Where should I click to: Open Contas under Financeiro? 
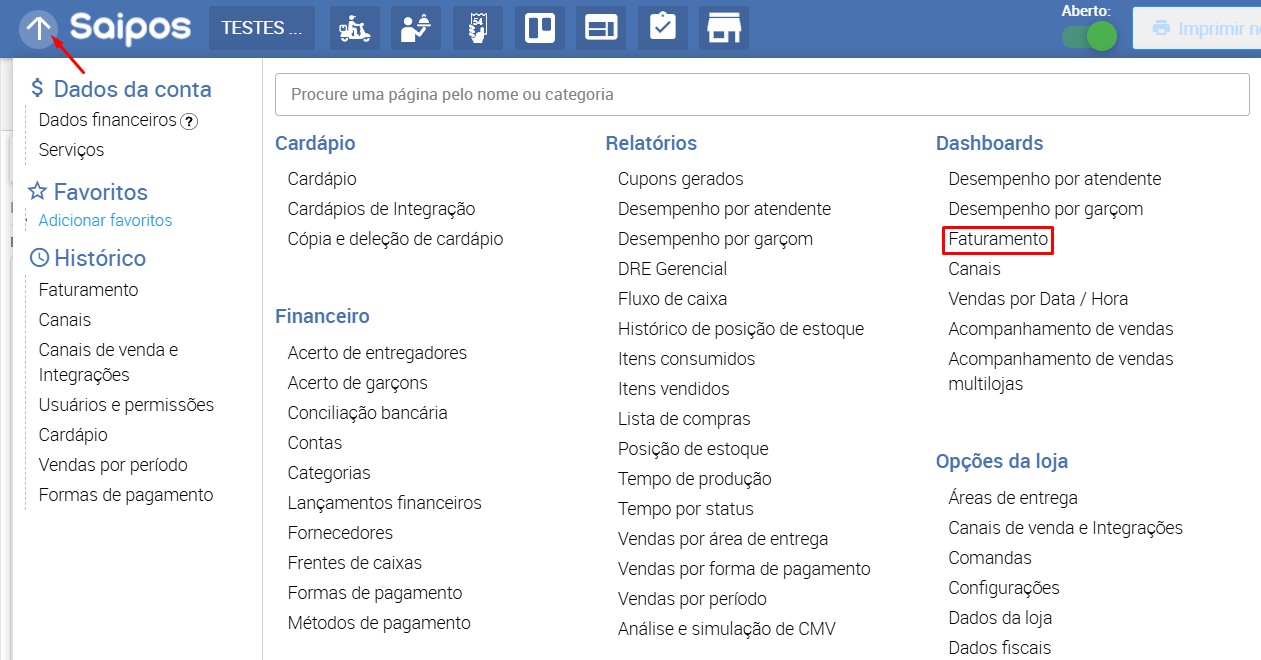[x=314, y=443]
